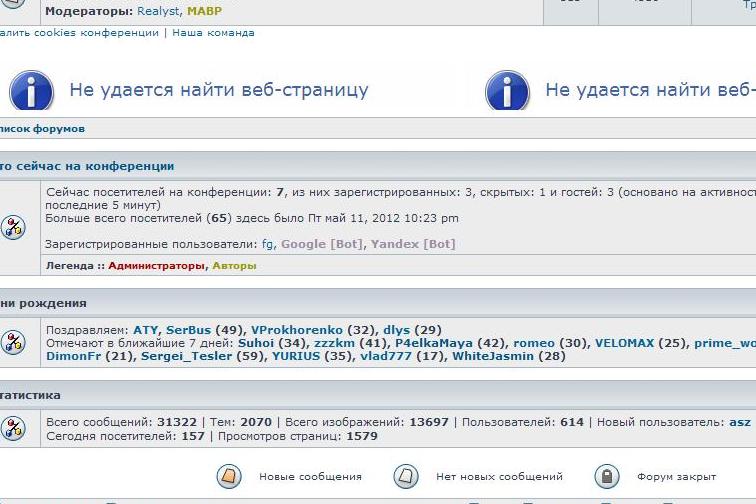Click the statistics section icon
Image resolution: width=756 pixels, height=504 pixels.
pos(13,430)
